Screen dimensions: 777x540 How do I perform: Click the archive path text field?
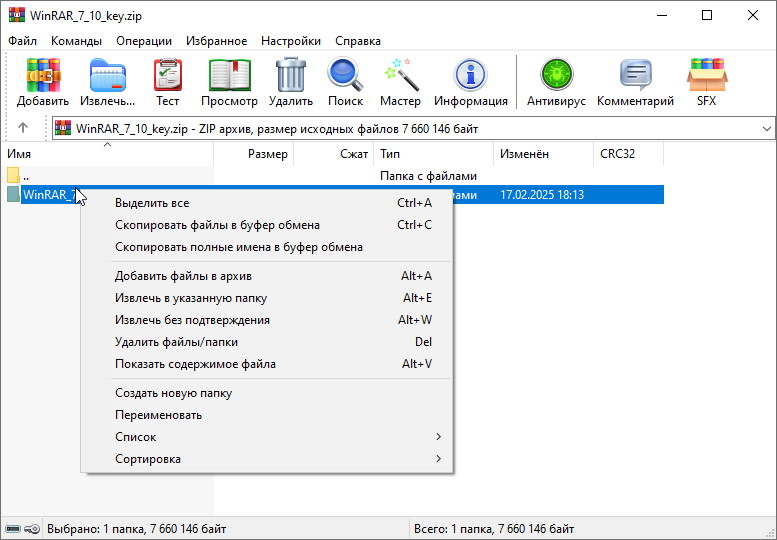point(413,129)
